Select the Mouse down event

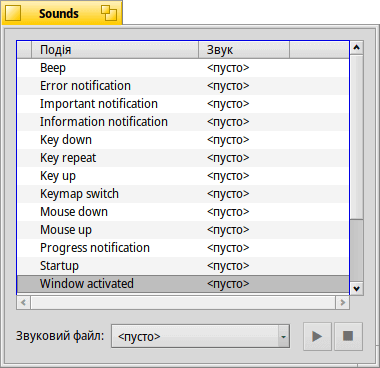(183, 212)
